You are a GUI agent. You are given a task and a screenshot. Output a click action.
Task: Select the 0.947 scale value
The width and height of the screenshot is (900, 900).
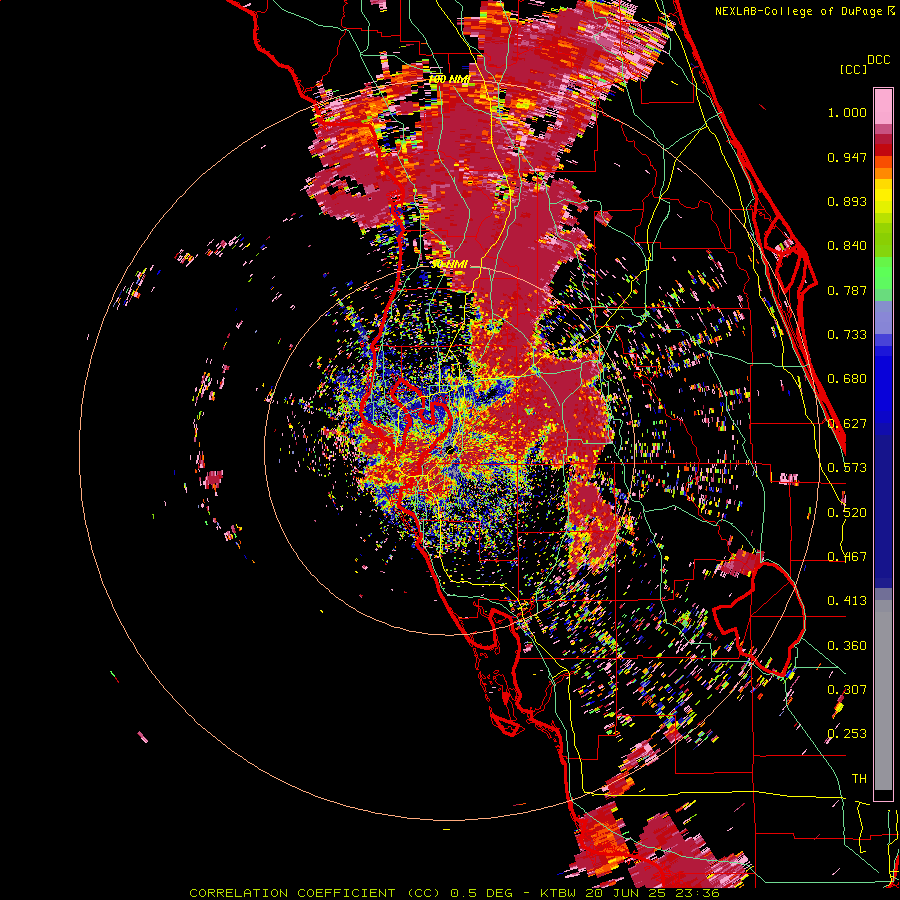pos(847,157)
